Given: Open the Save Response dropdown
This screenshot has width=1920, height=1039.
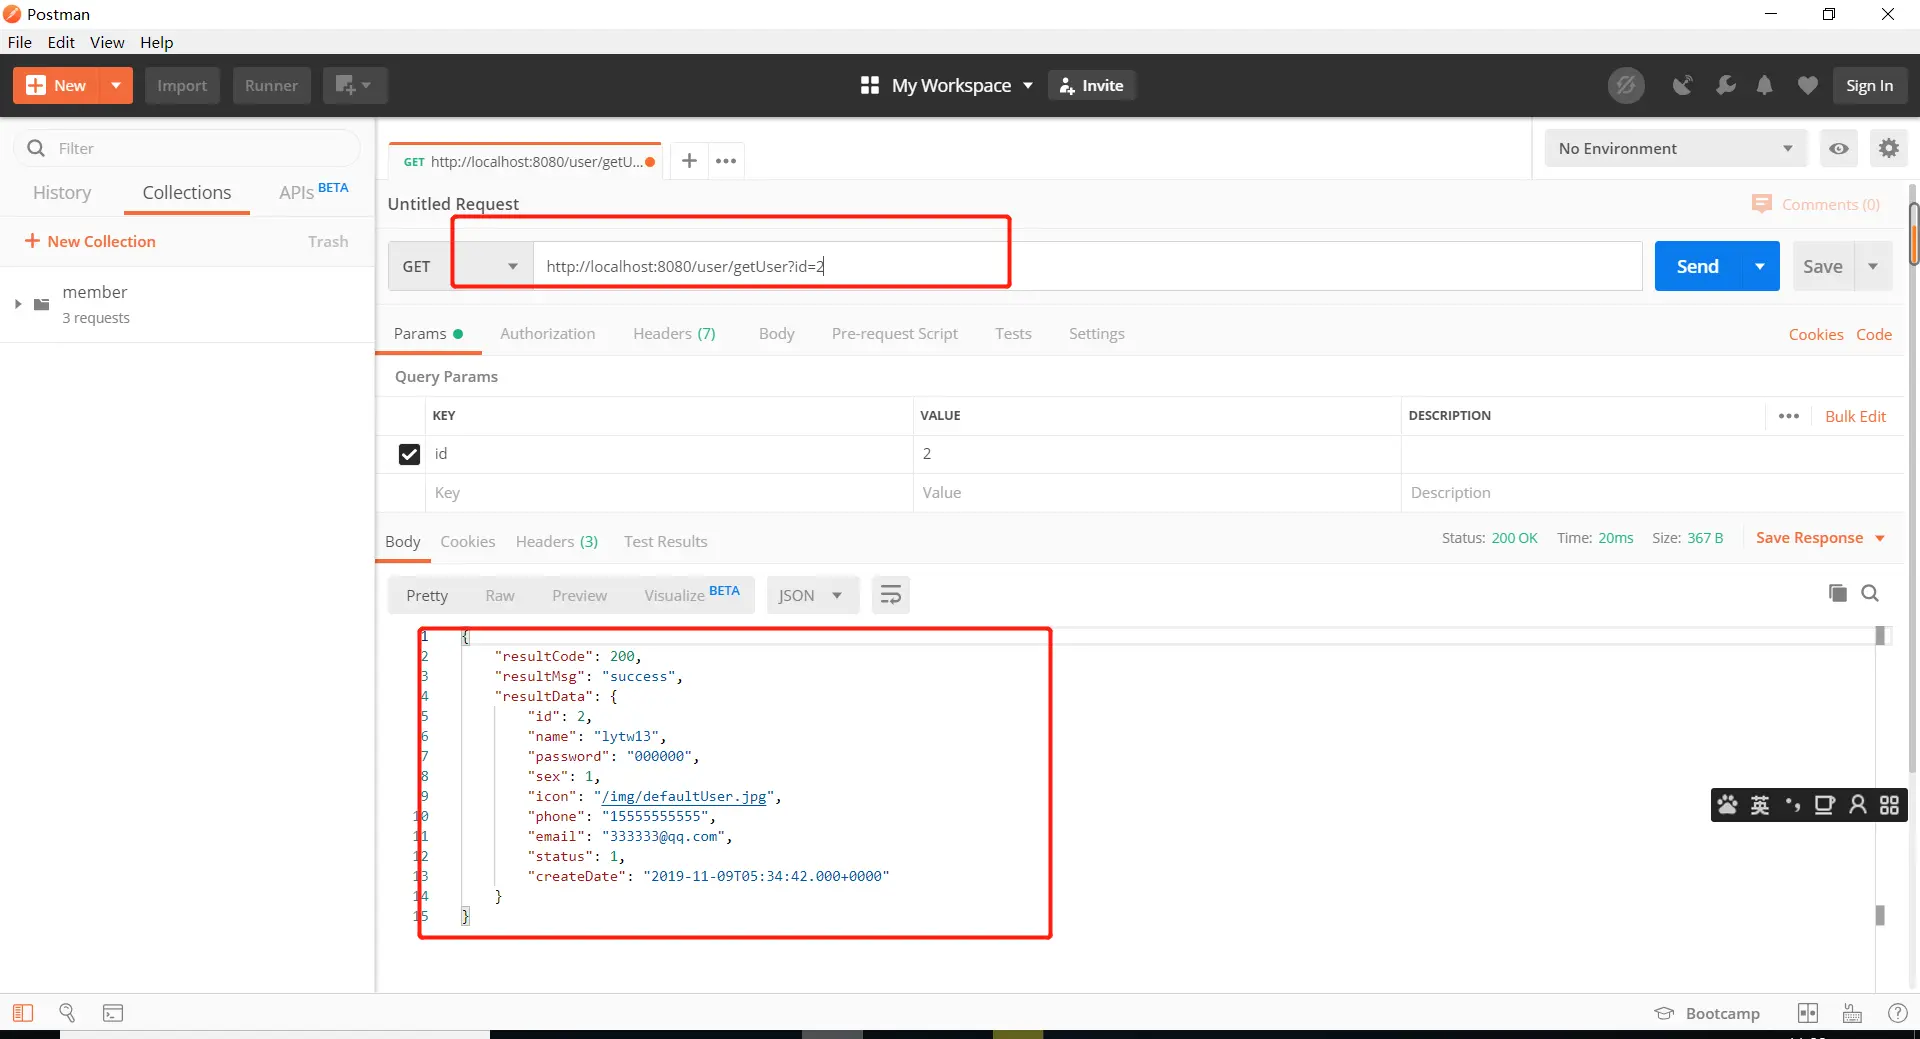Looking at the screenshot, I should tap(1820, 538).
